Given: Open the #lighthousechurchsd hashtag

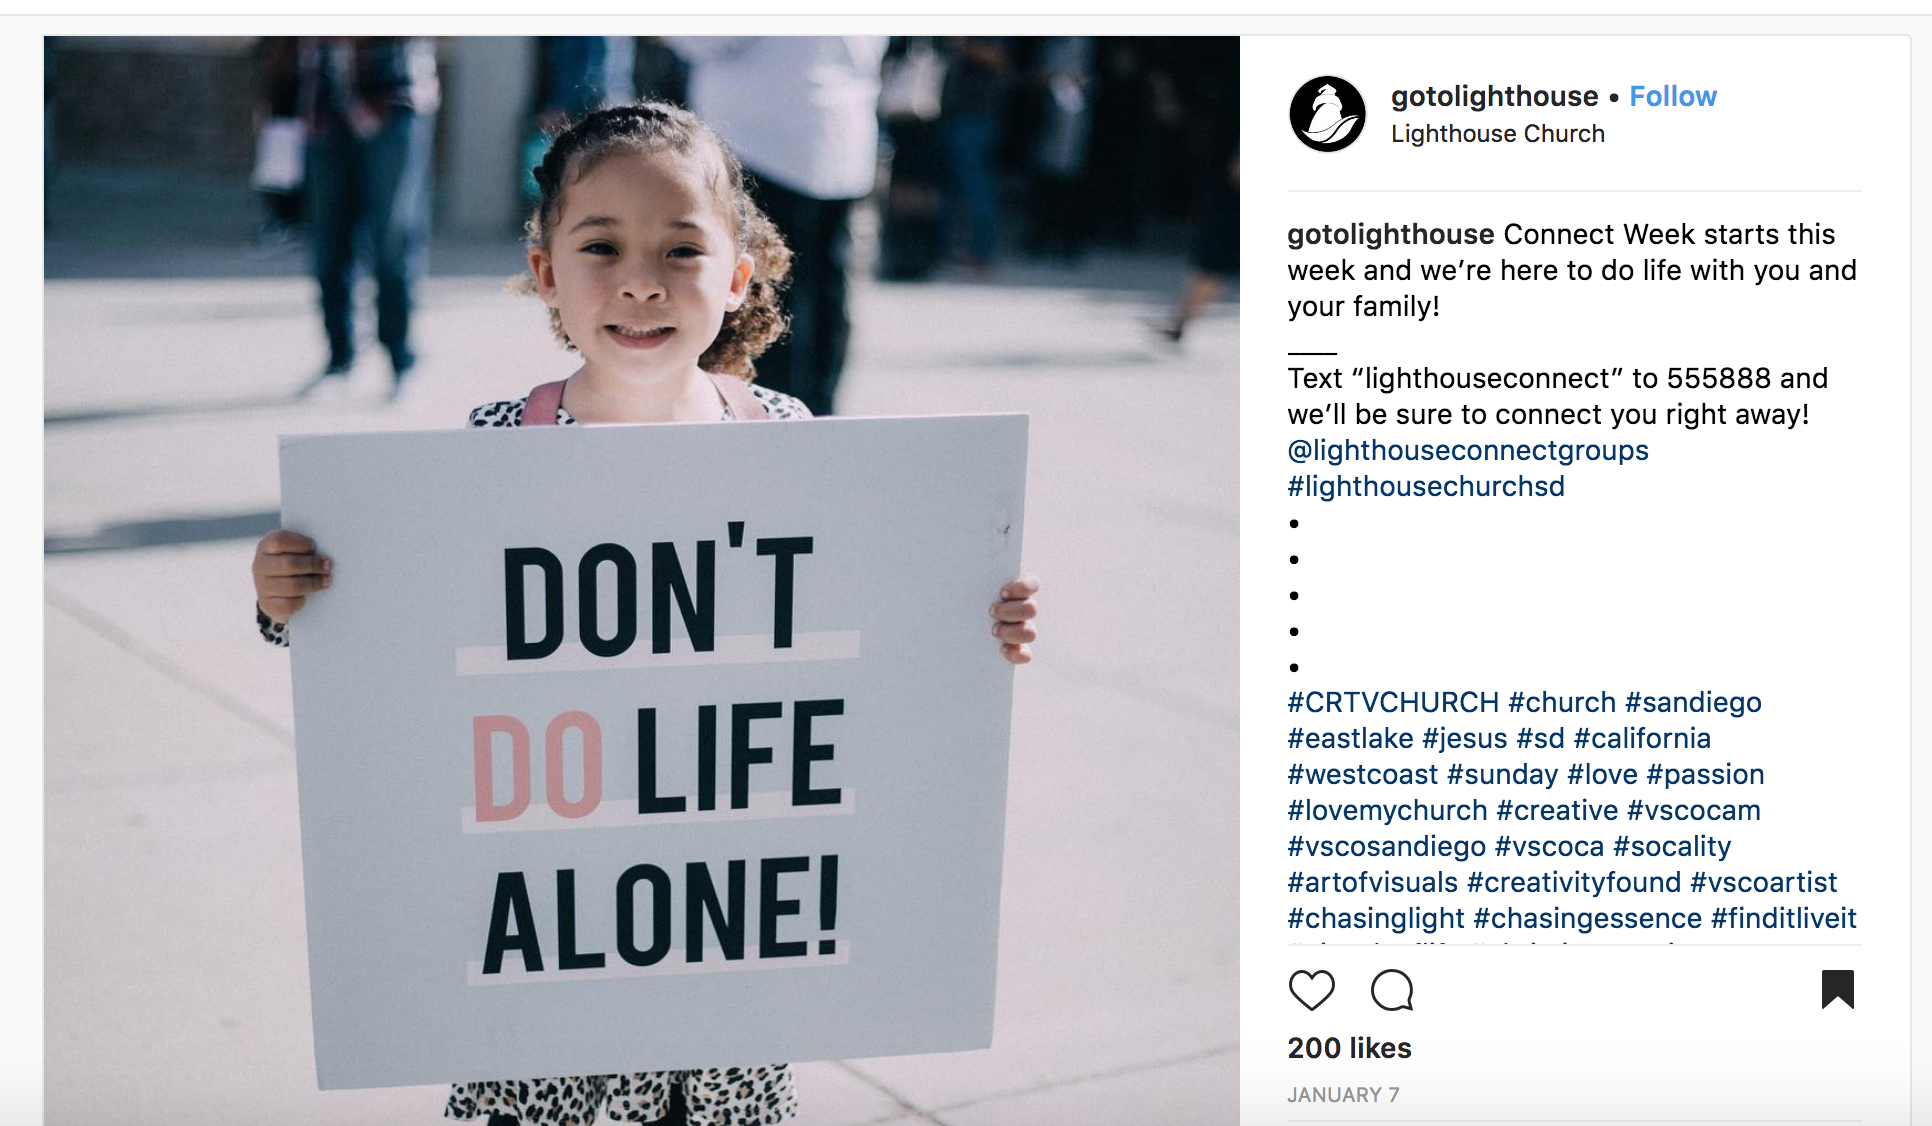Looking at the screenshot, I should pos(1426,487).
